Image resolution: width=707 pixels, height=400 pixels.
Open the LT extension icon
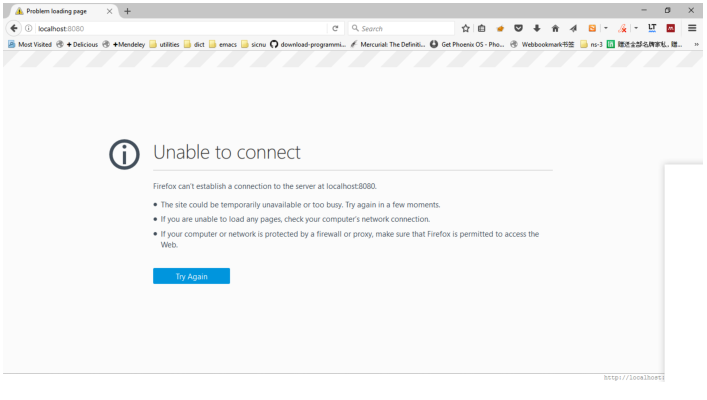(652, 28)
